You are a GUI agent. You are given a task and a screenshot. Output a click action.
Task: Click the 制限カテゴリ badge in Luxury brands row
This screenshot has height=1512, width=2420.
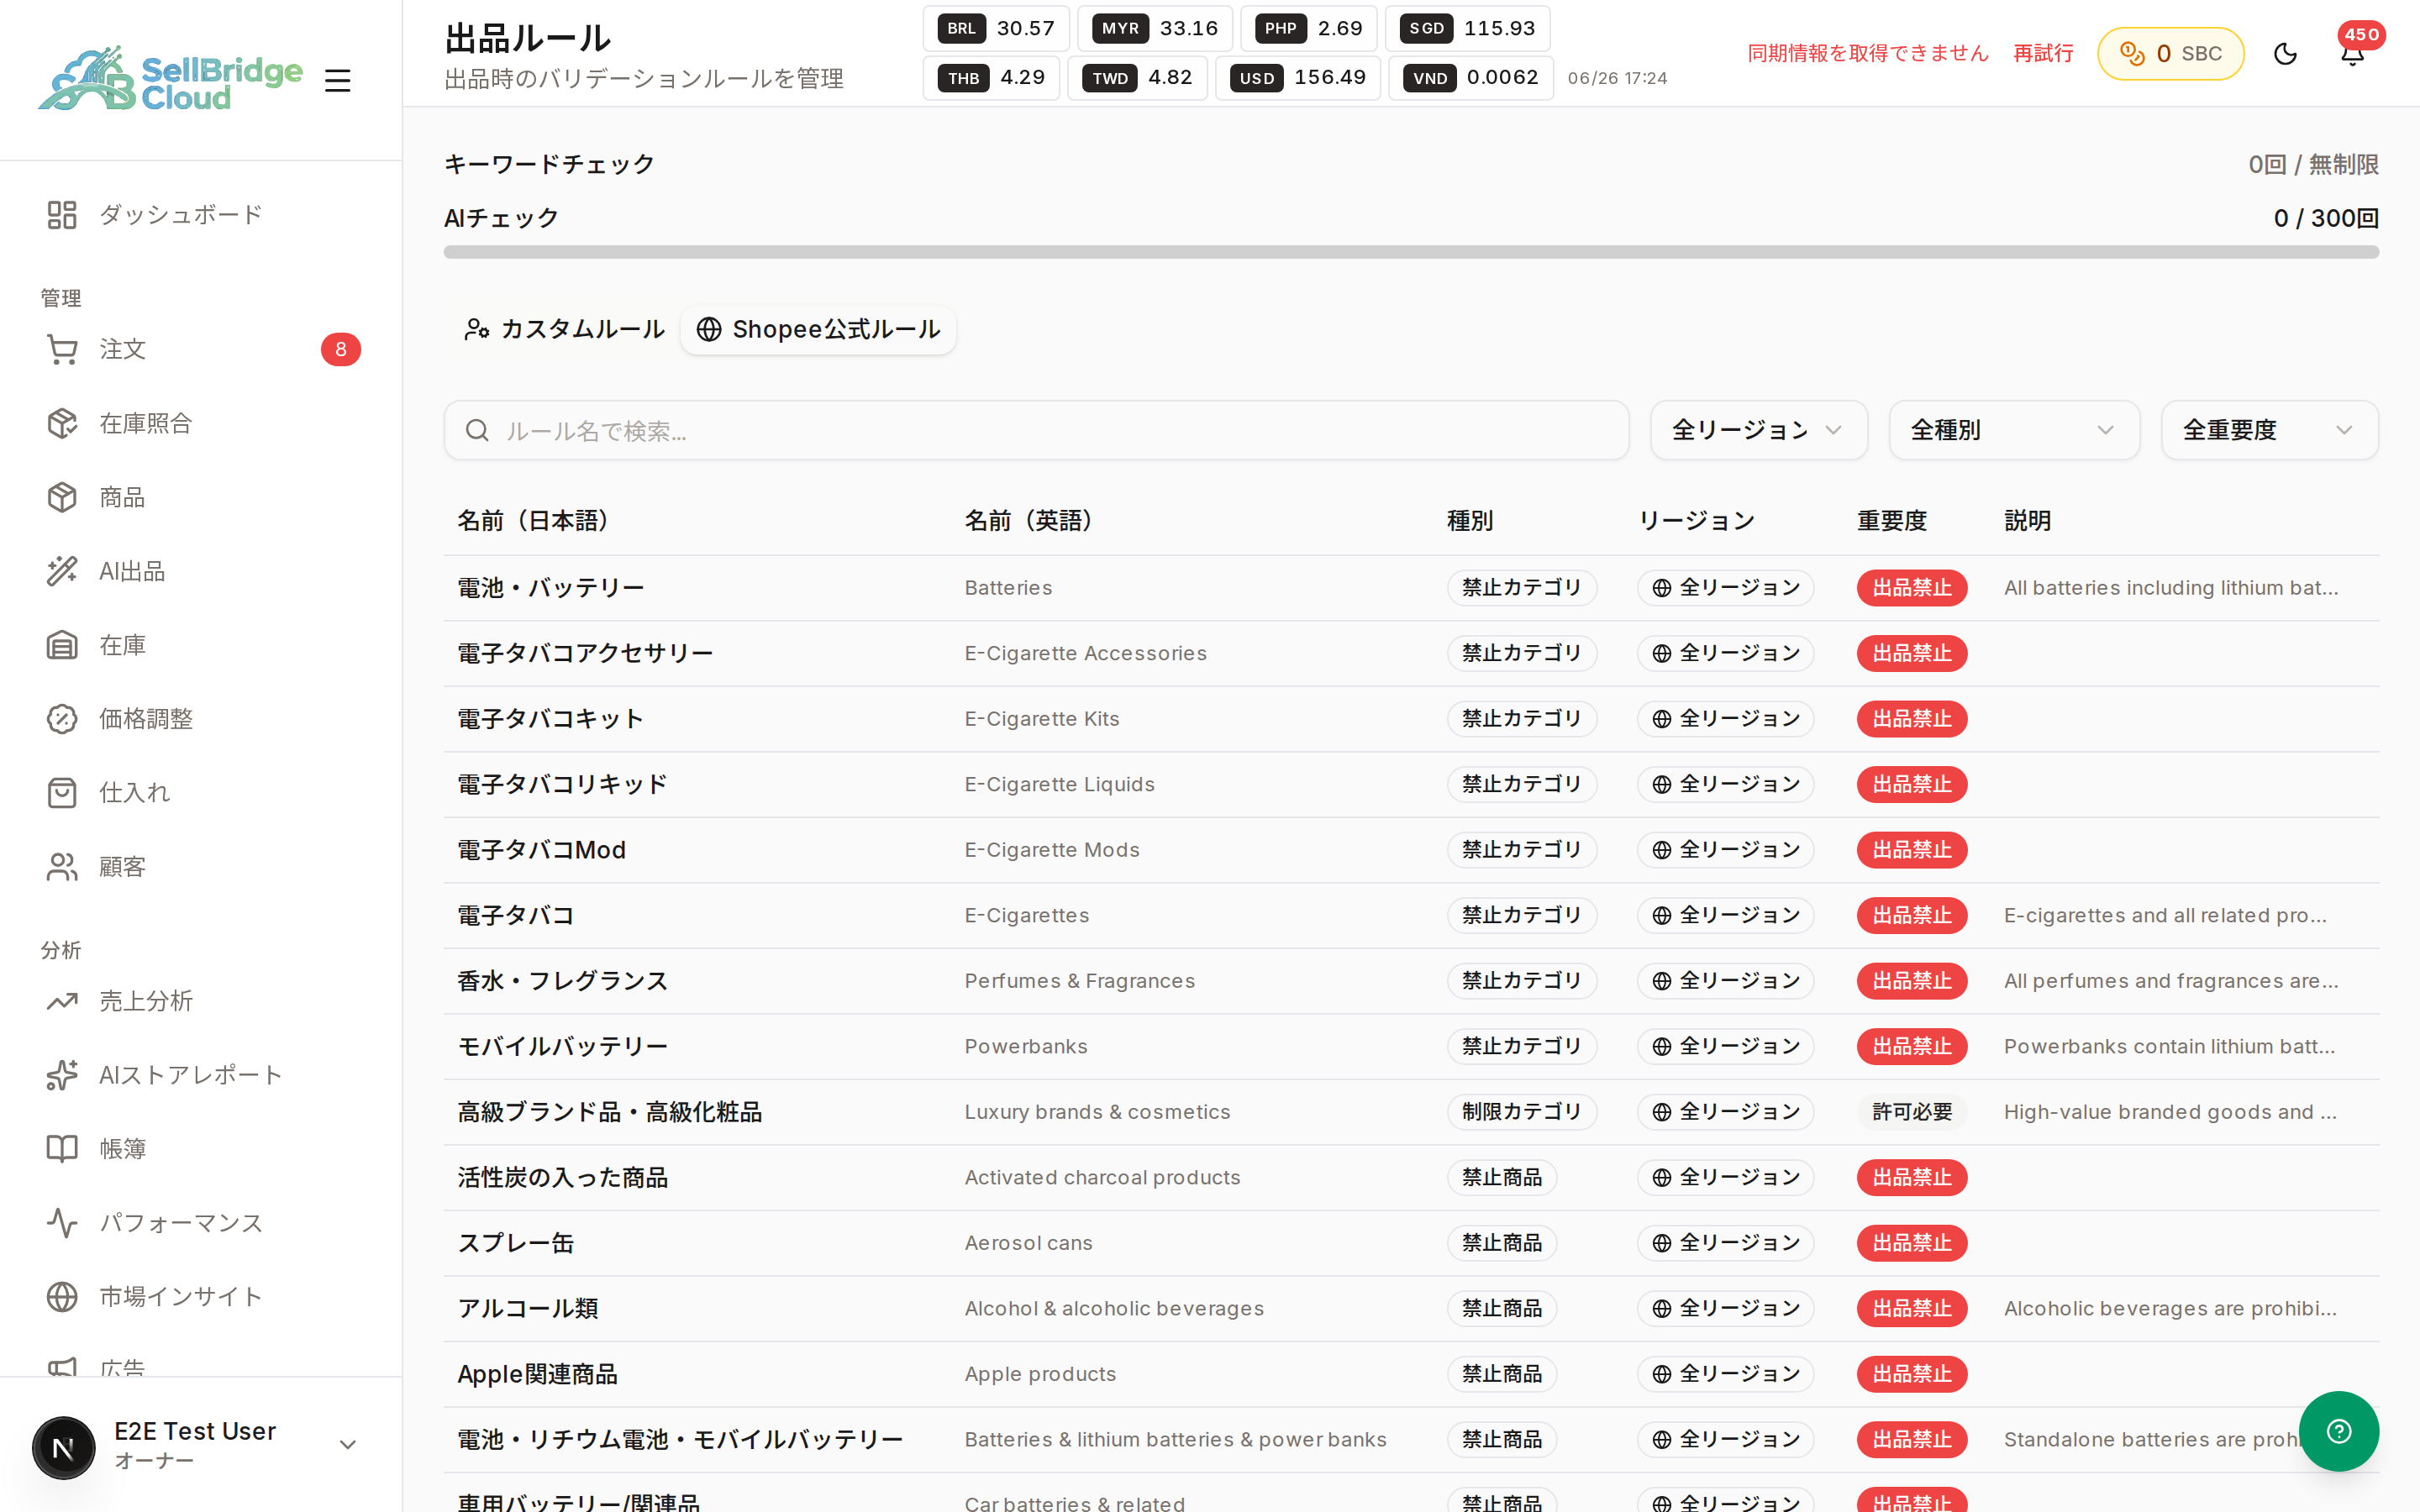(x=1522, y=1111)
